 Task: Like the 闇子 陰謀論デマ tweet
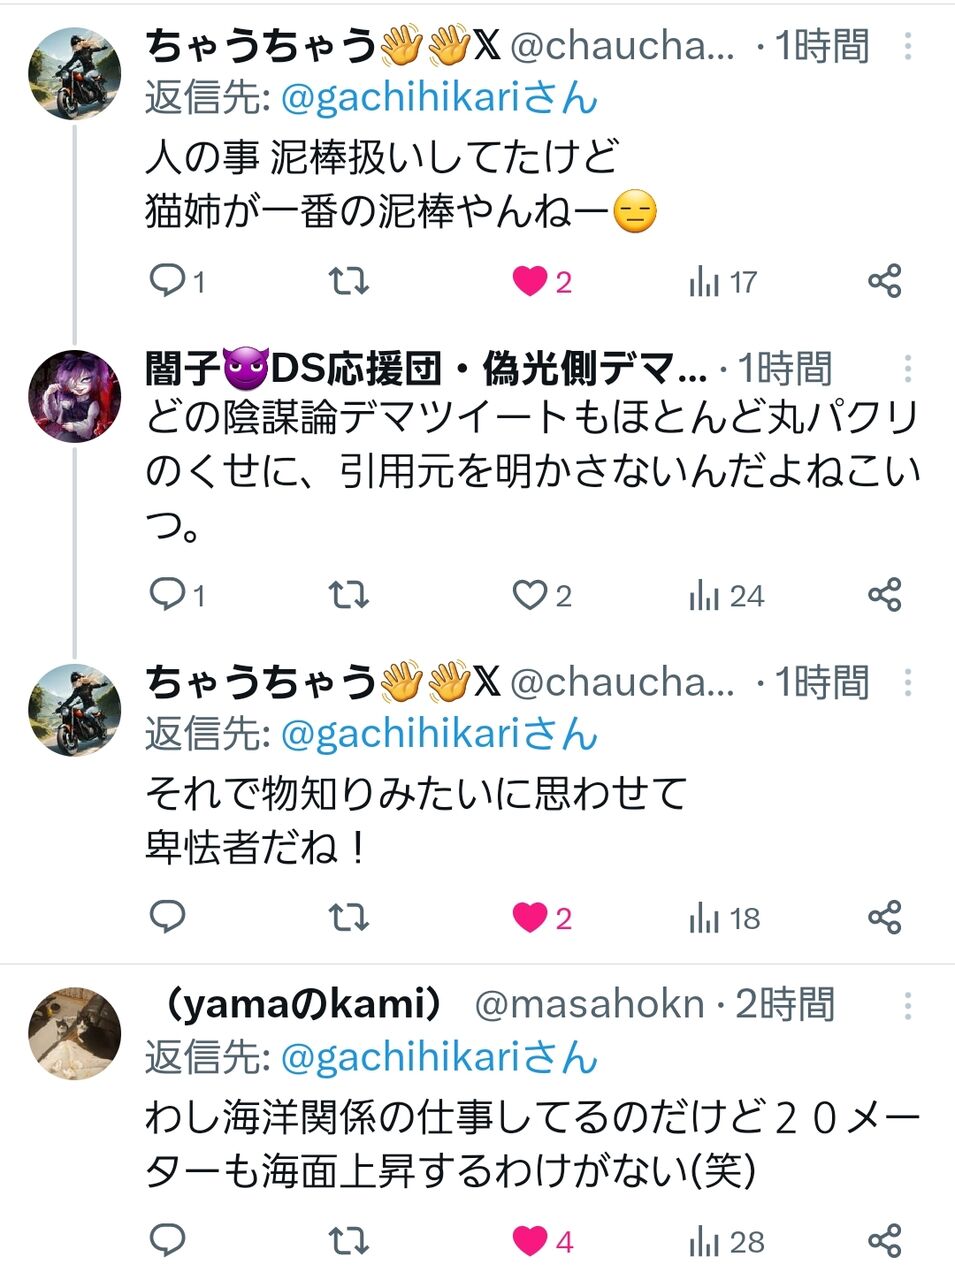pos(530,596)
